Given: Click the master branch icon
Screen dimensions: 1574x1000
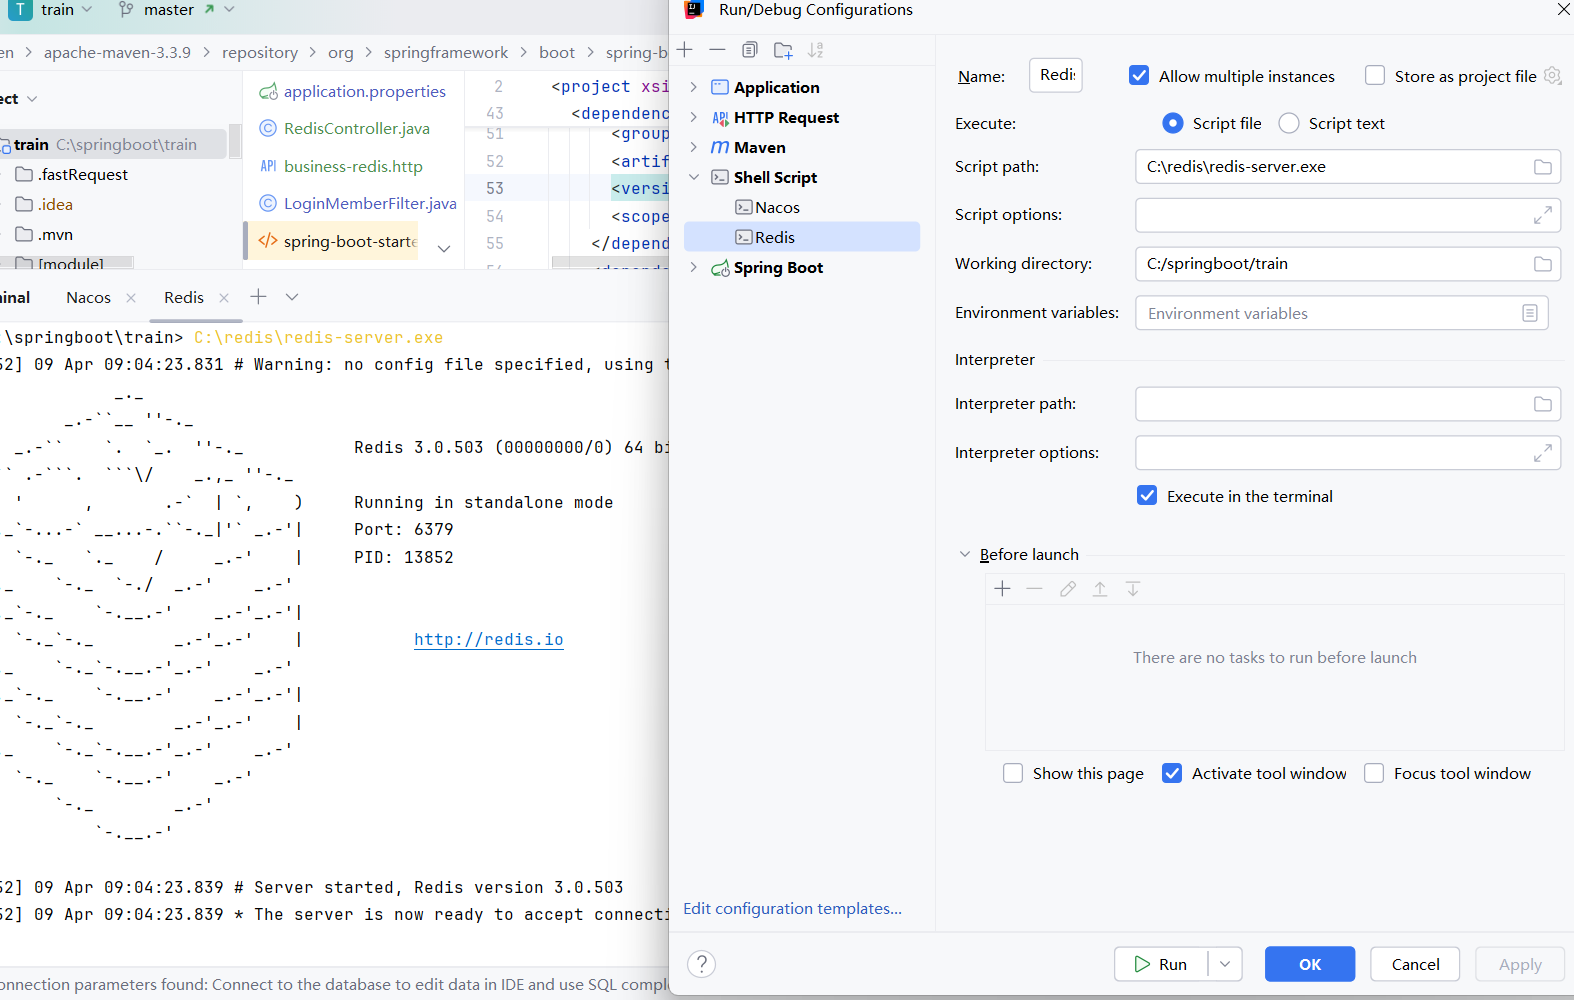Looking at the screenshot, I should [x=126, y=9].
